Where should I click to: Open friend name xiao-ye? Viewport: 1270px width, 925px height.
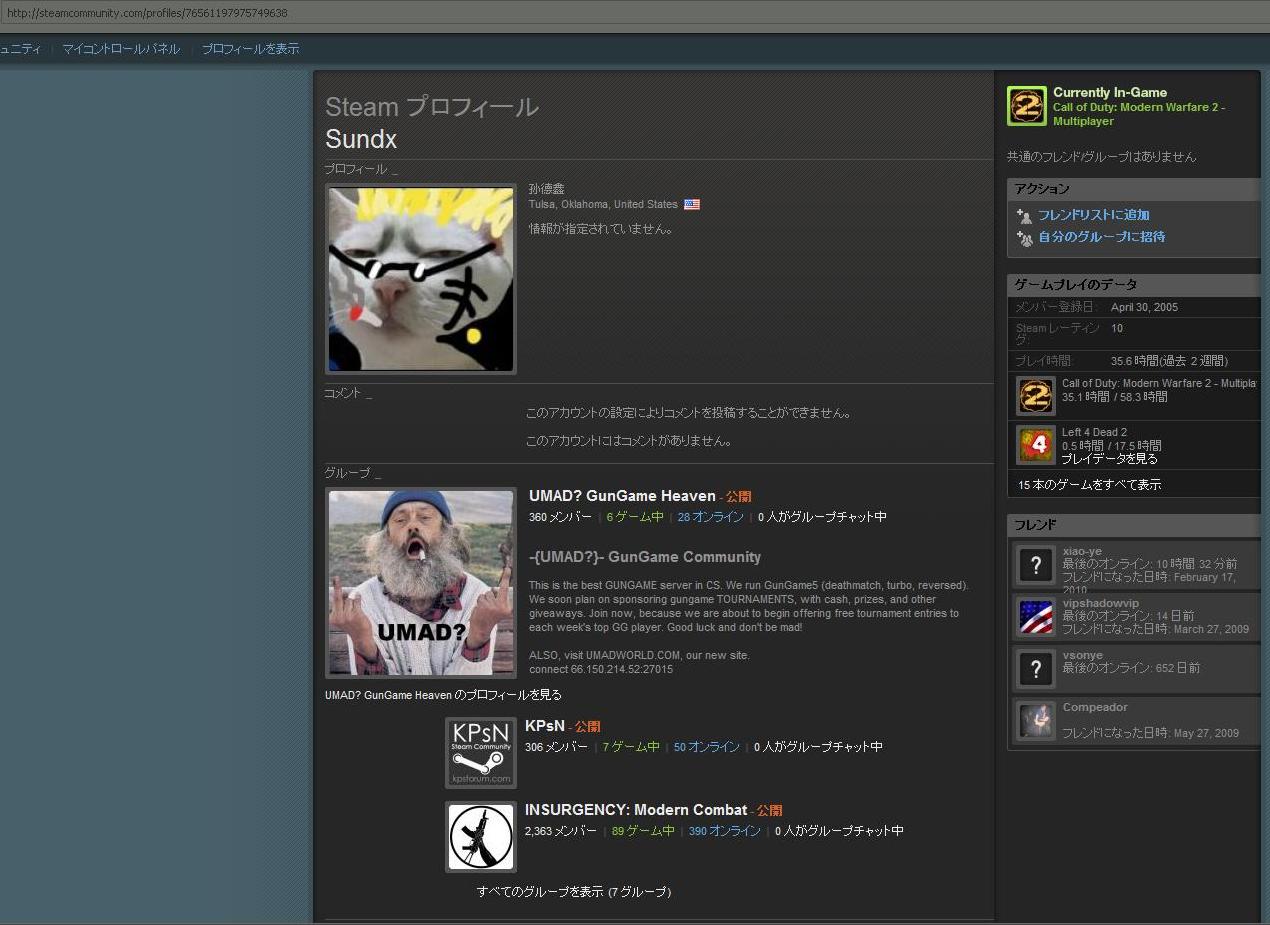click(x=1082, y=551)
